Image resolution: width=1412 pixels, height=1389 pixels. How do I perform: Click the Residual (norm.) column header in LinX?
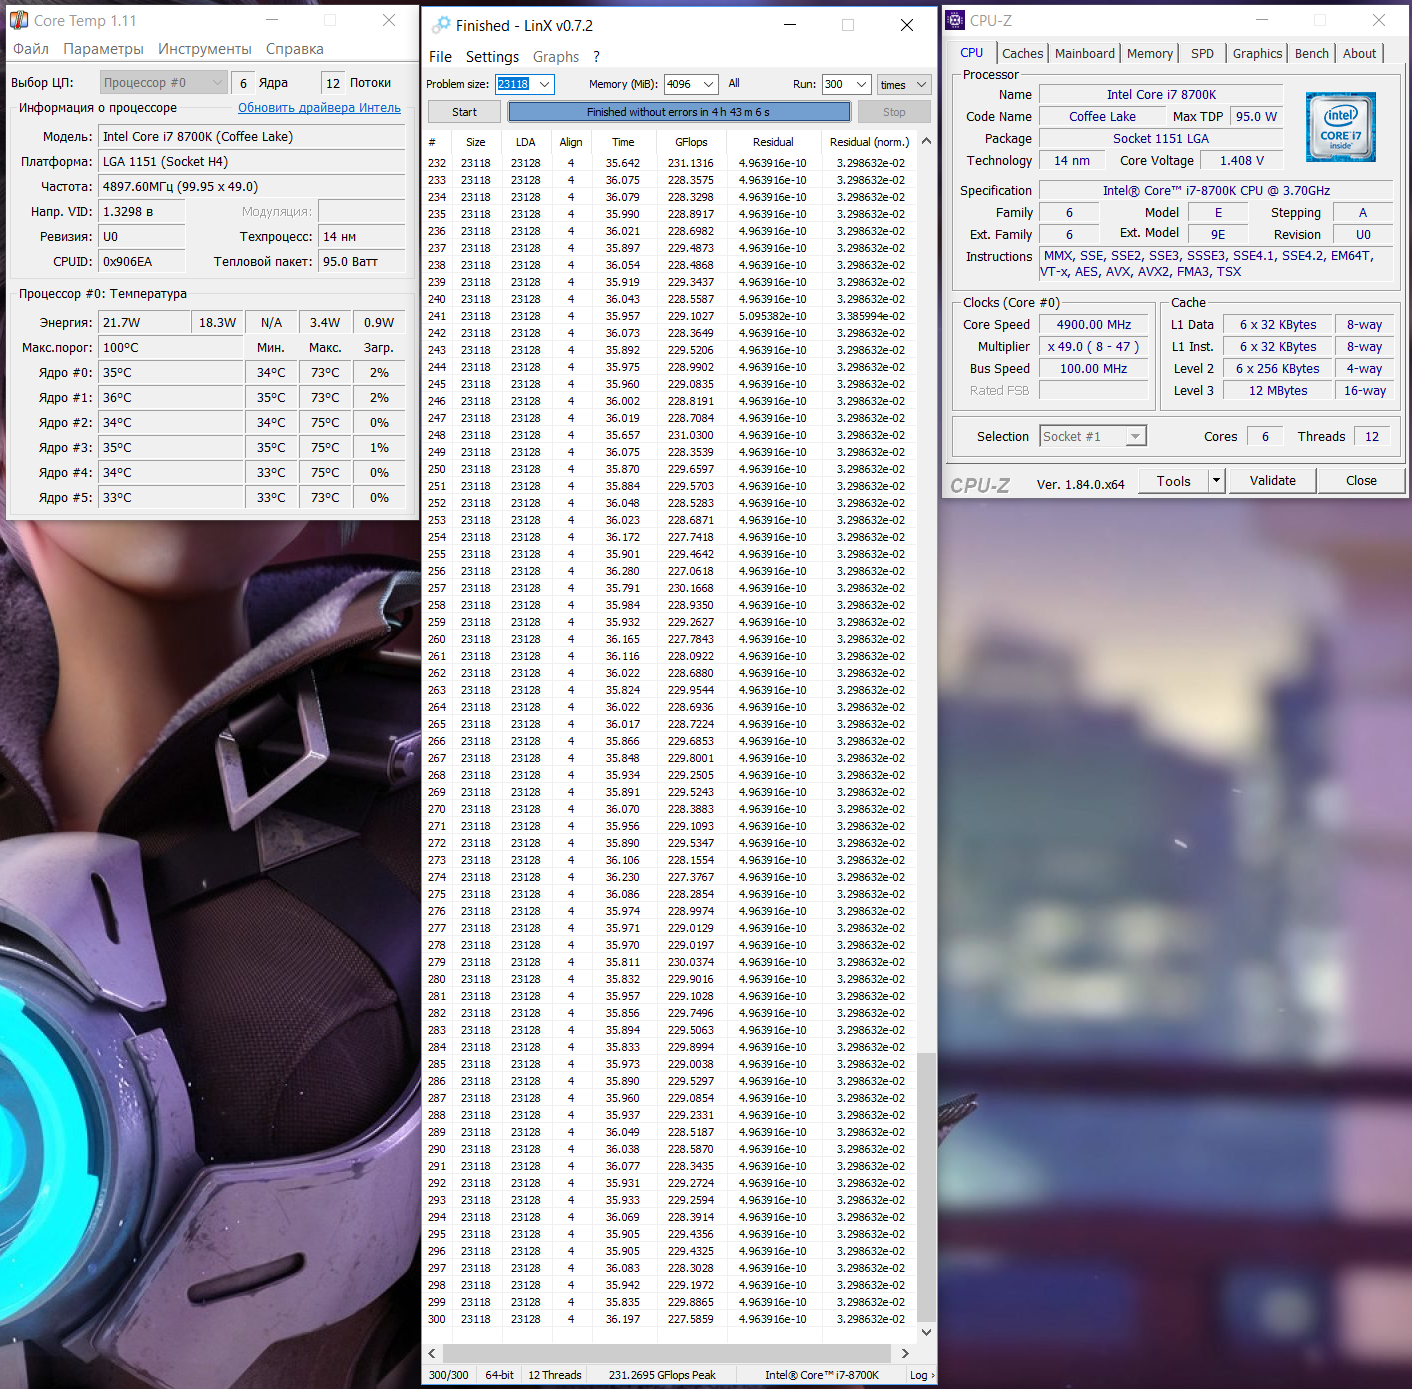[x=870, y=142]
